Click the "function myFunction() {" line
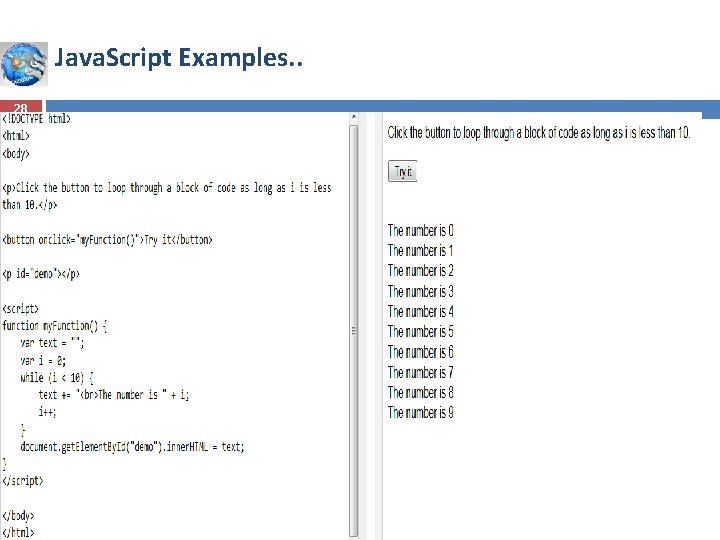The height and width of the screenshot is (540, 720). tap(55, 326)
